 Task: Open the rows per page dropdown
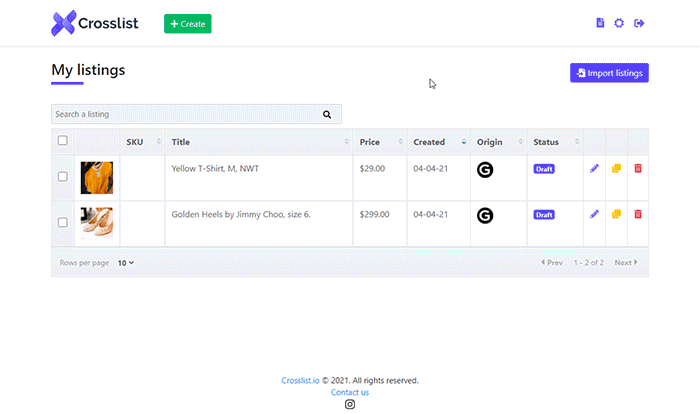[126, 263]
